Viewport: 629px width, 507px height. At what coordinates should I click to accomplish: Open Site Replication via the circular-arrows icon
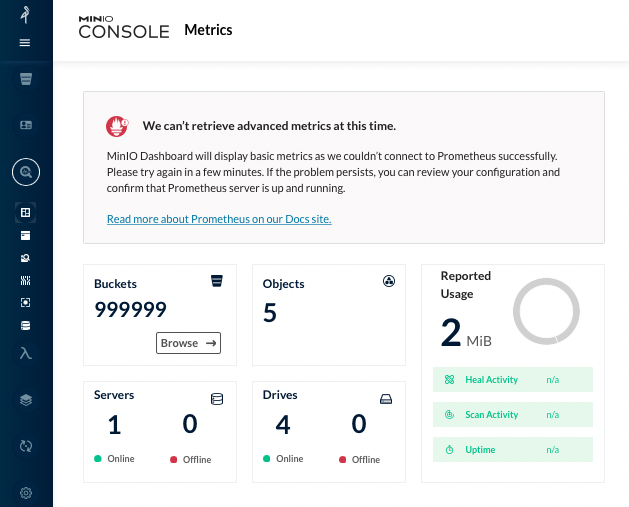point(26,446)
